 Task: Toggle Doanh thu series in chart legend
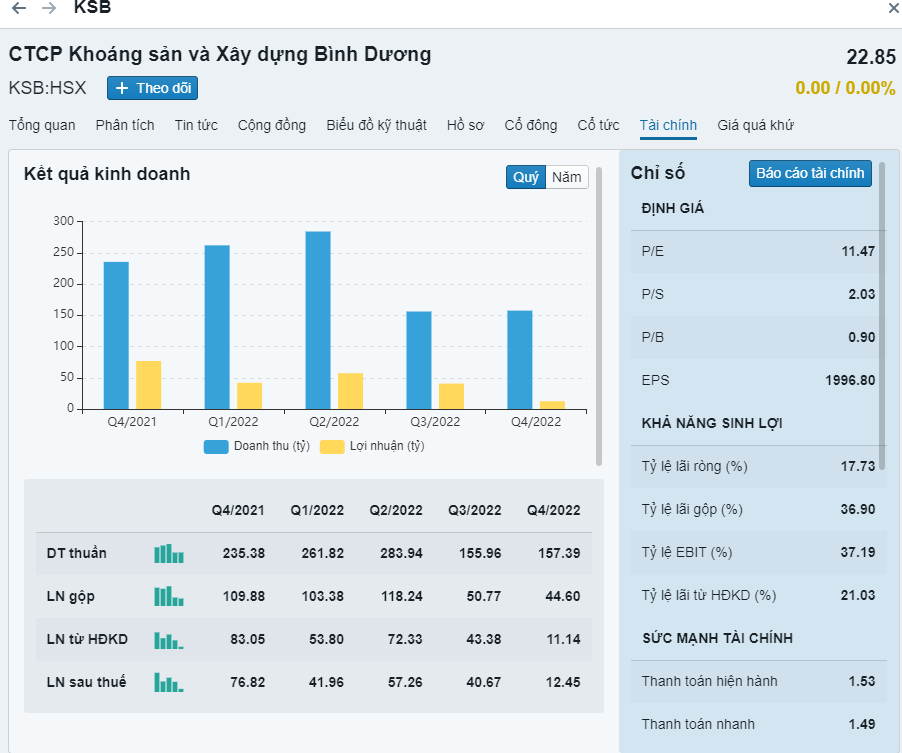[x=257, y=446]
